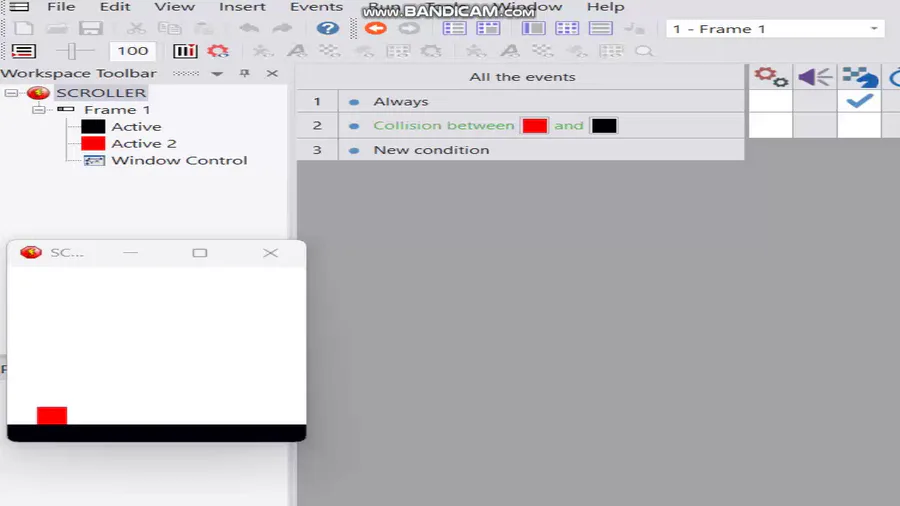Screen dimensions: 900x506
Task: Click 'New condition' in row 3
Action: point(431,150)
